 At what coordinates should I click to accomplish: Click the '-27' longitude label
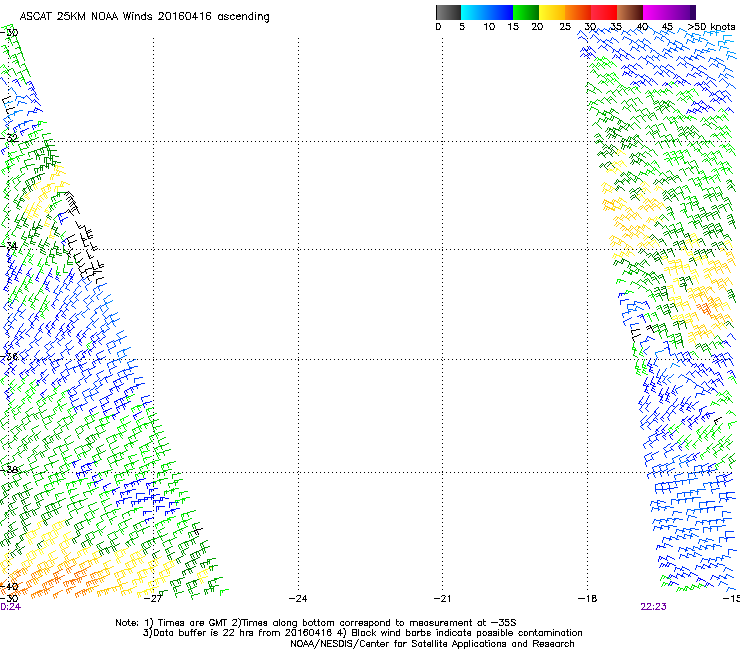point(153,599)
